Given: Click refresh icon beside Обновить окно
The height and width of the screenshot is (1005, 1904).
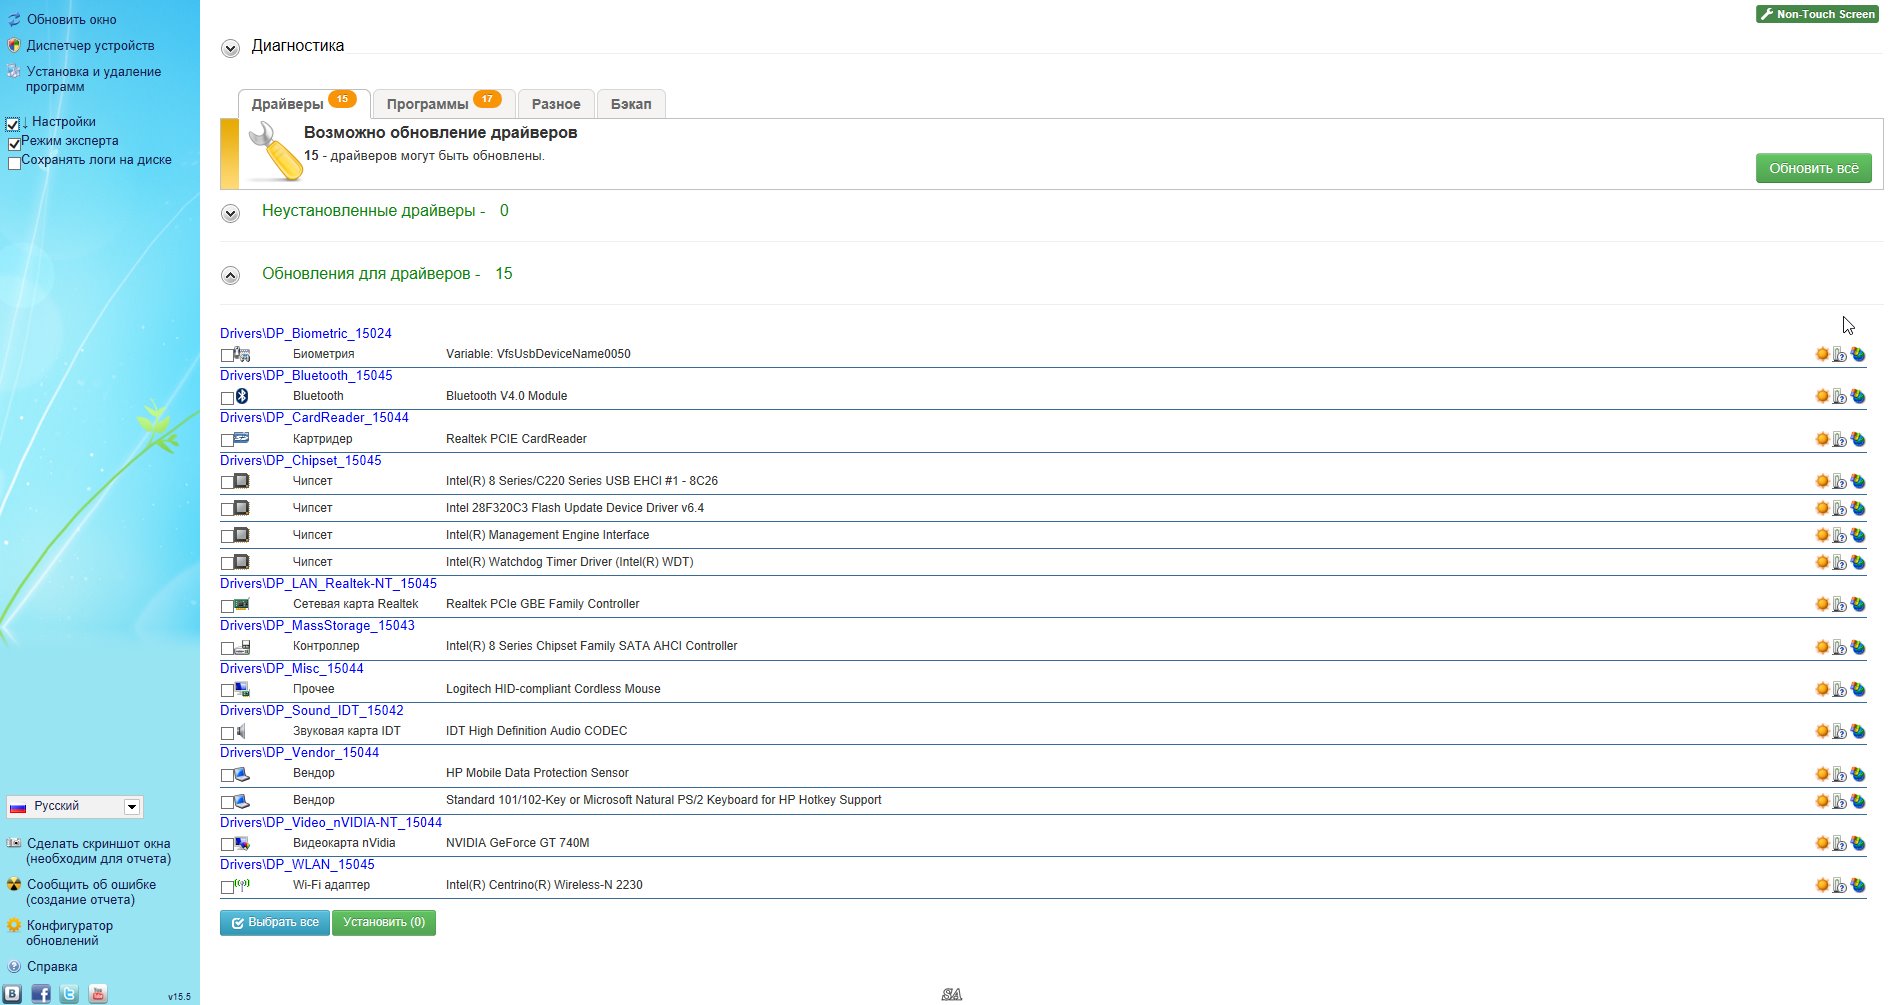Looking at the screenshot, I should (x=14, y=20).
